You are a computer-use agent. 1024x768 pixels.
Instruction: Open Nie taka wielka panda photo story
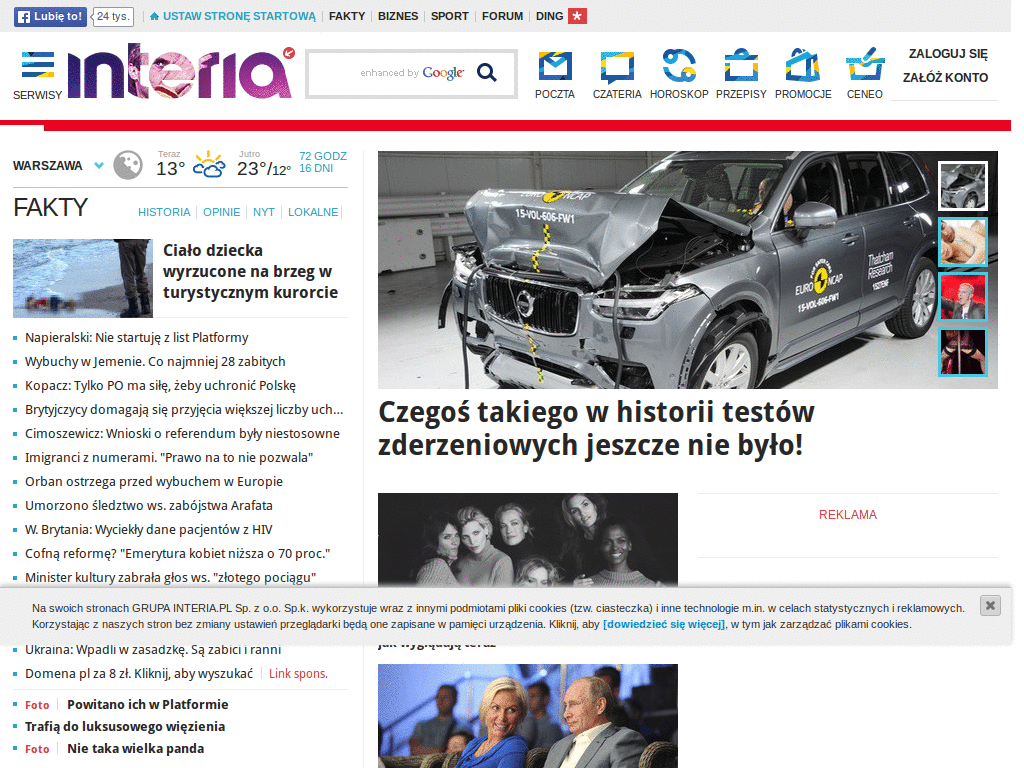135,749
